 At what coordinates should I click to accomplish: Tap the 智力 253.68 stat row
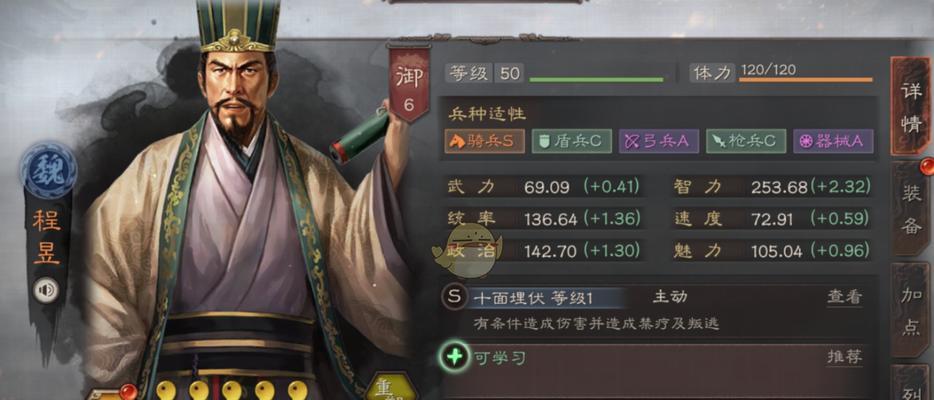(773, 187)
